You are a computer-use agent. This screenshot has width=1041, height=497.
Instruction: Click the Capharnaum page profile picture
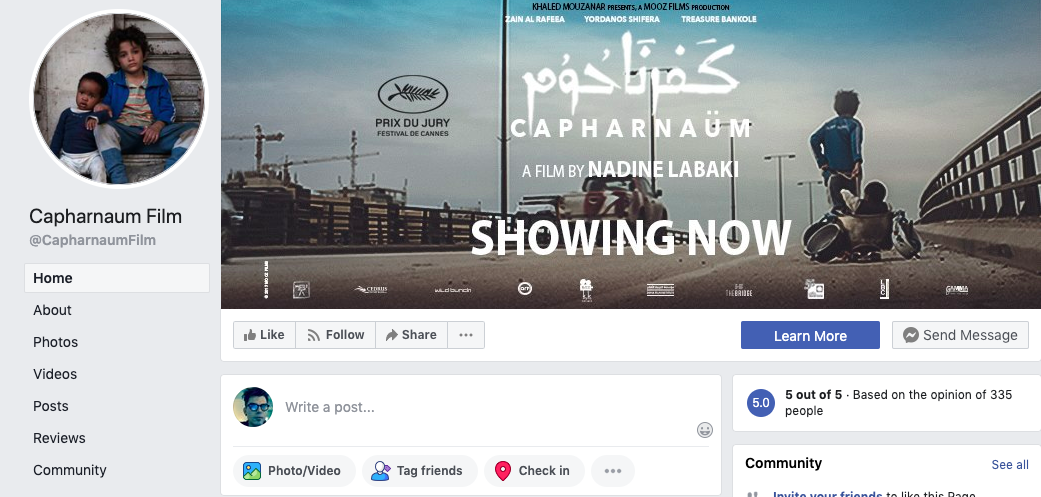click(119, 99)
